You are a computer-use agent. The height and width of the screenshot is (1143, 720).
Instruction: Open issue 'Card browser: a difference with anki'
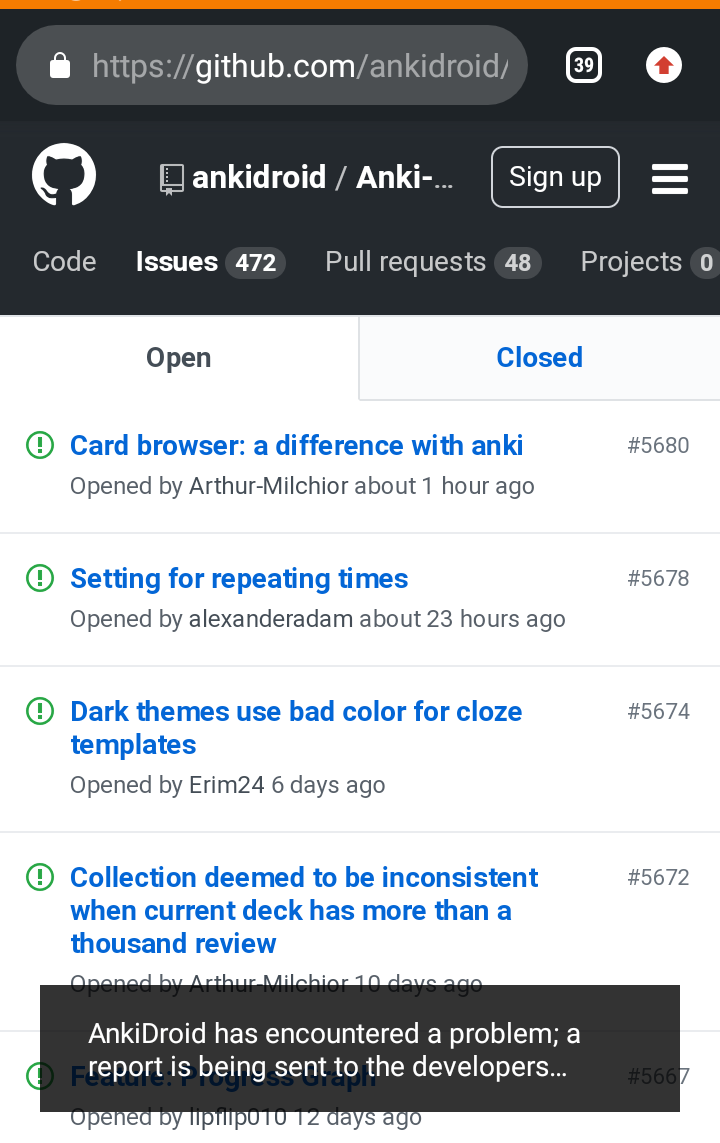point(297,445)
